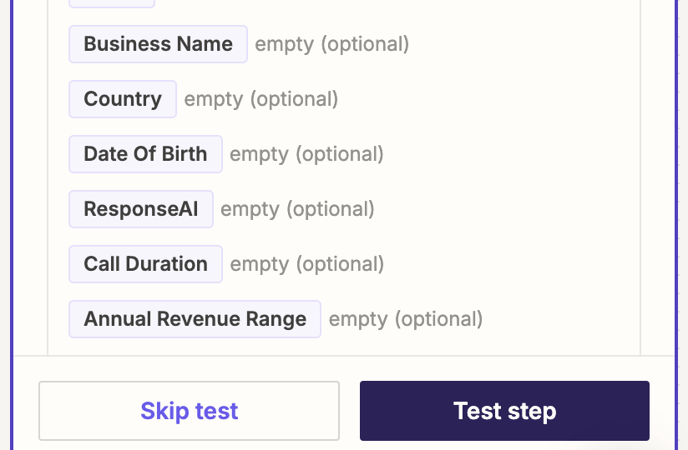688x450 pixels.
Task: Run the Test step button
Action: click(505, 411)
